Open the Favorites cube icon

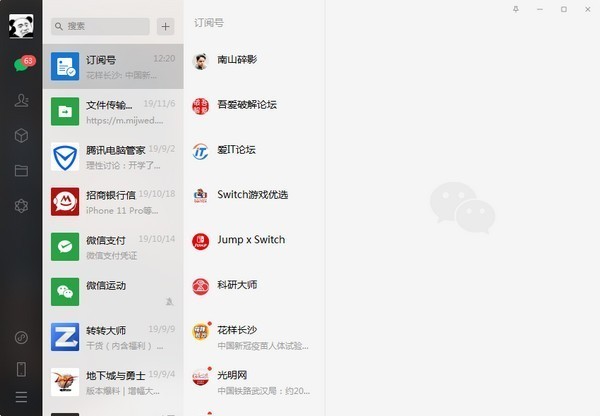coord(20,135)
